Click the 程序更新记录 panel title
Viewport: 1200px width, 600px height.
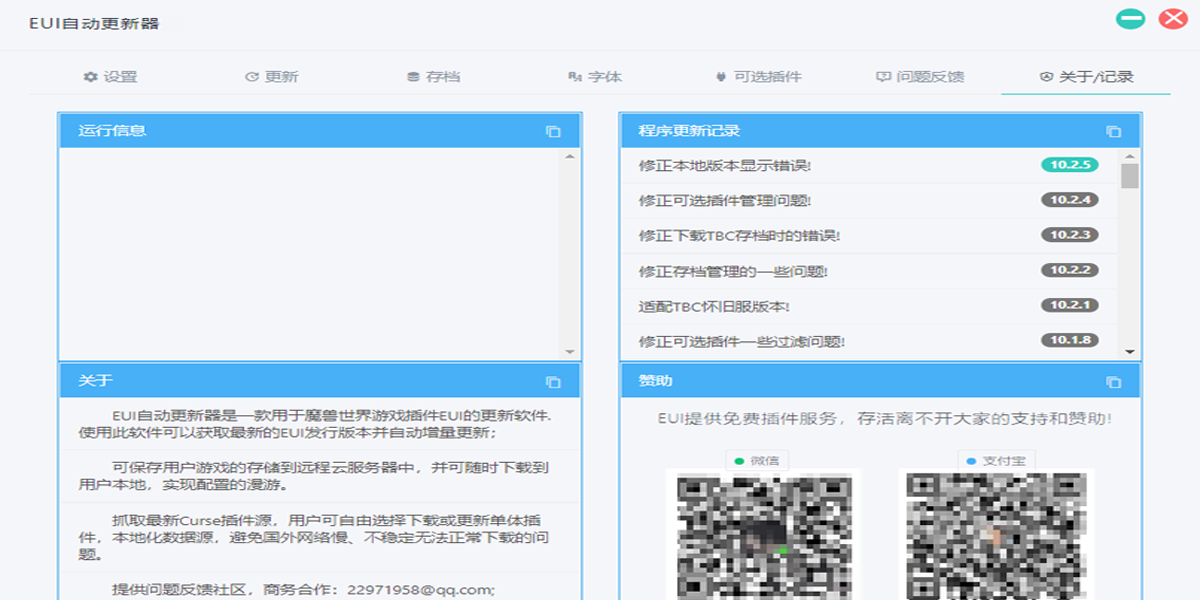[x=689, y=131]
